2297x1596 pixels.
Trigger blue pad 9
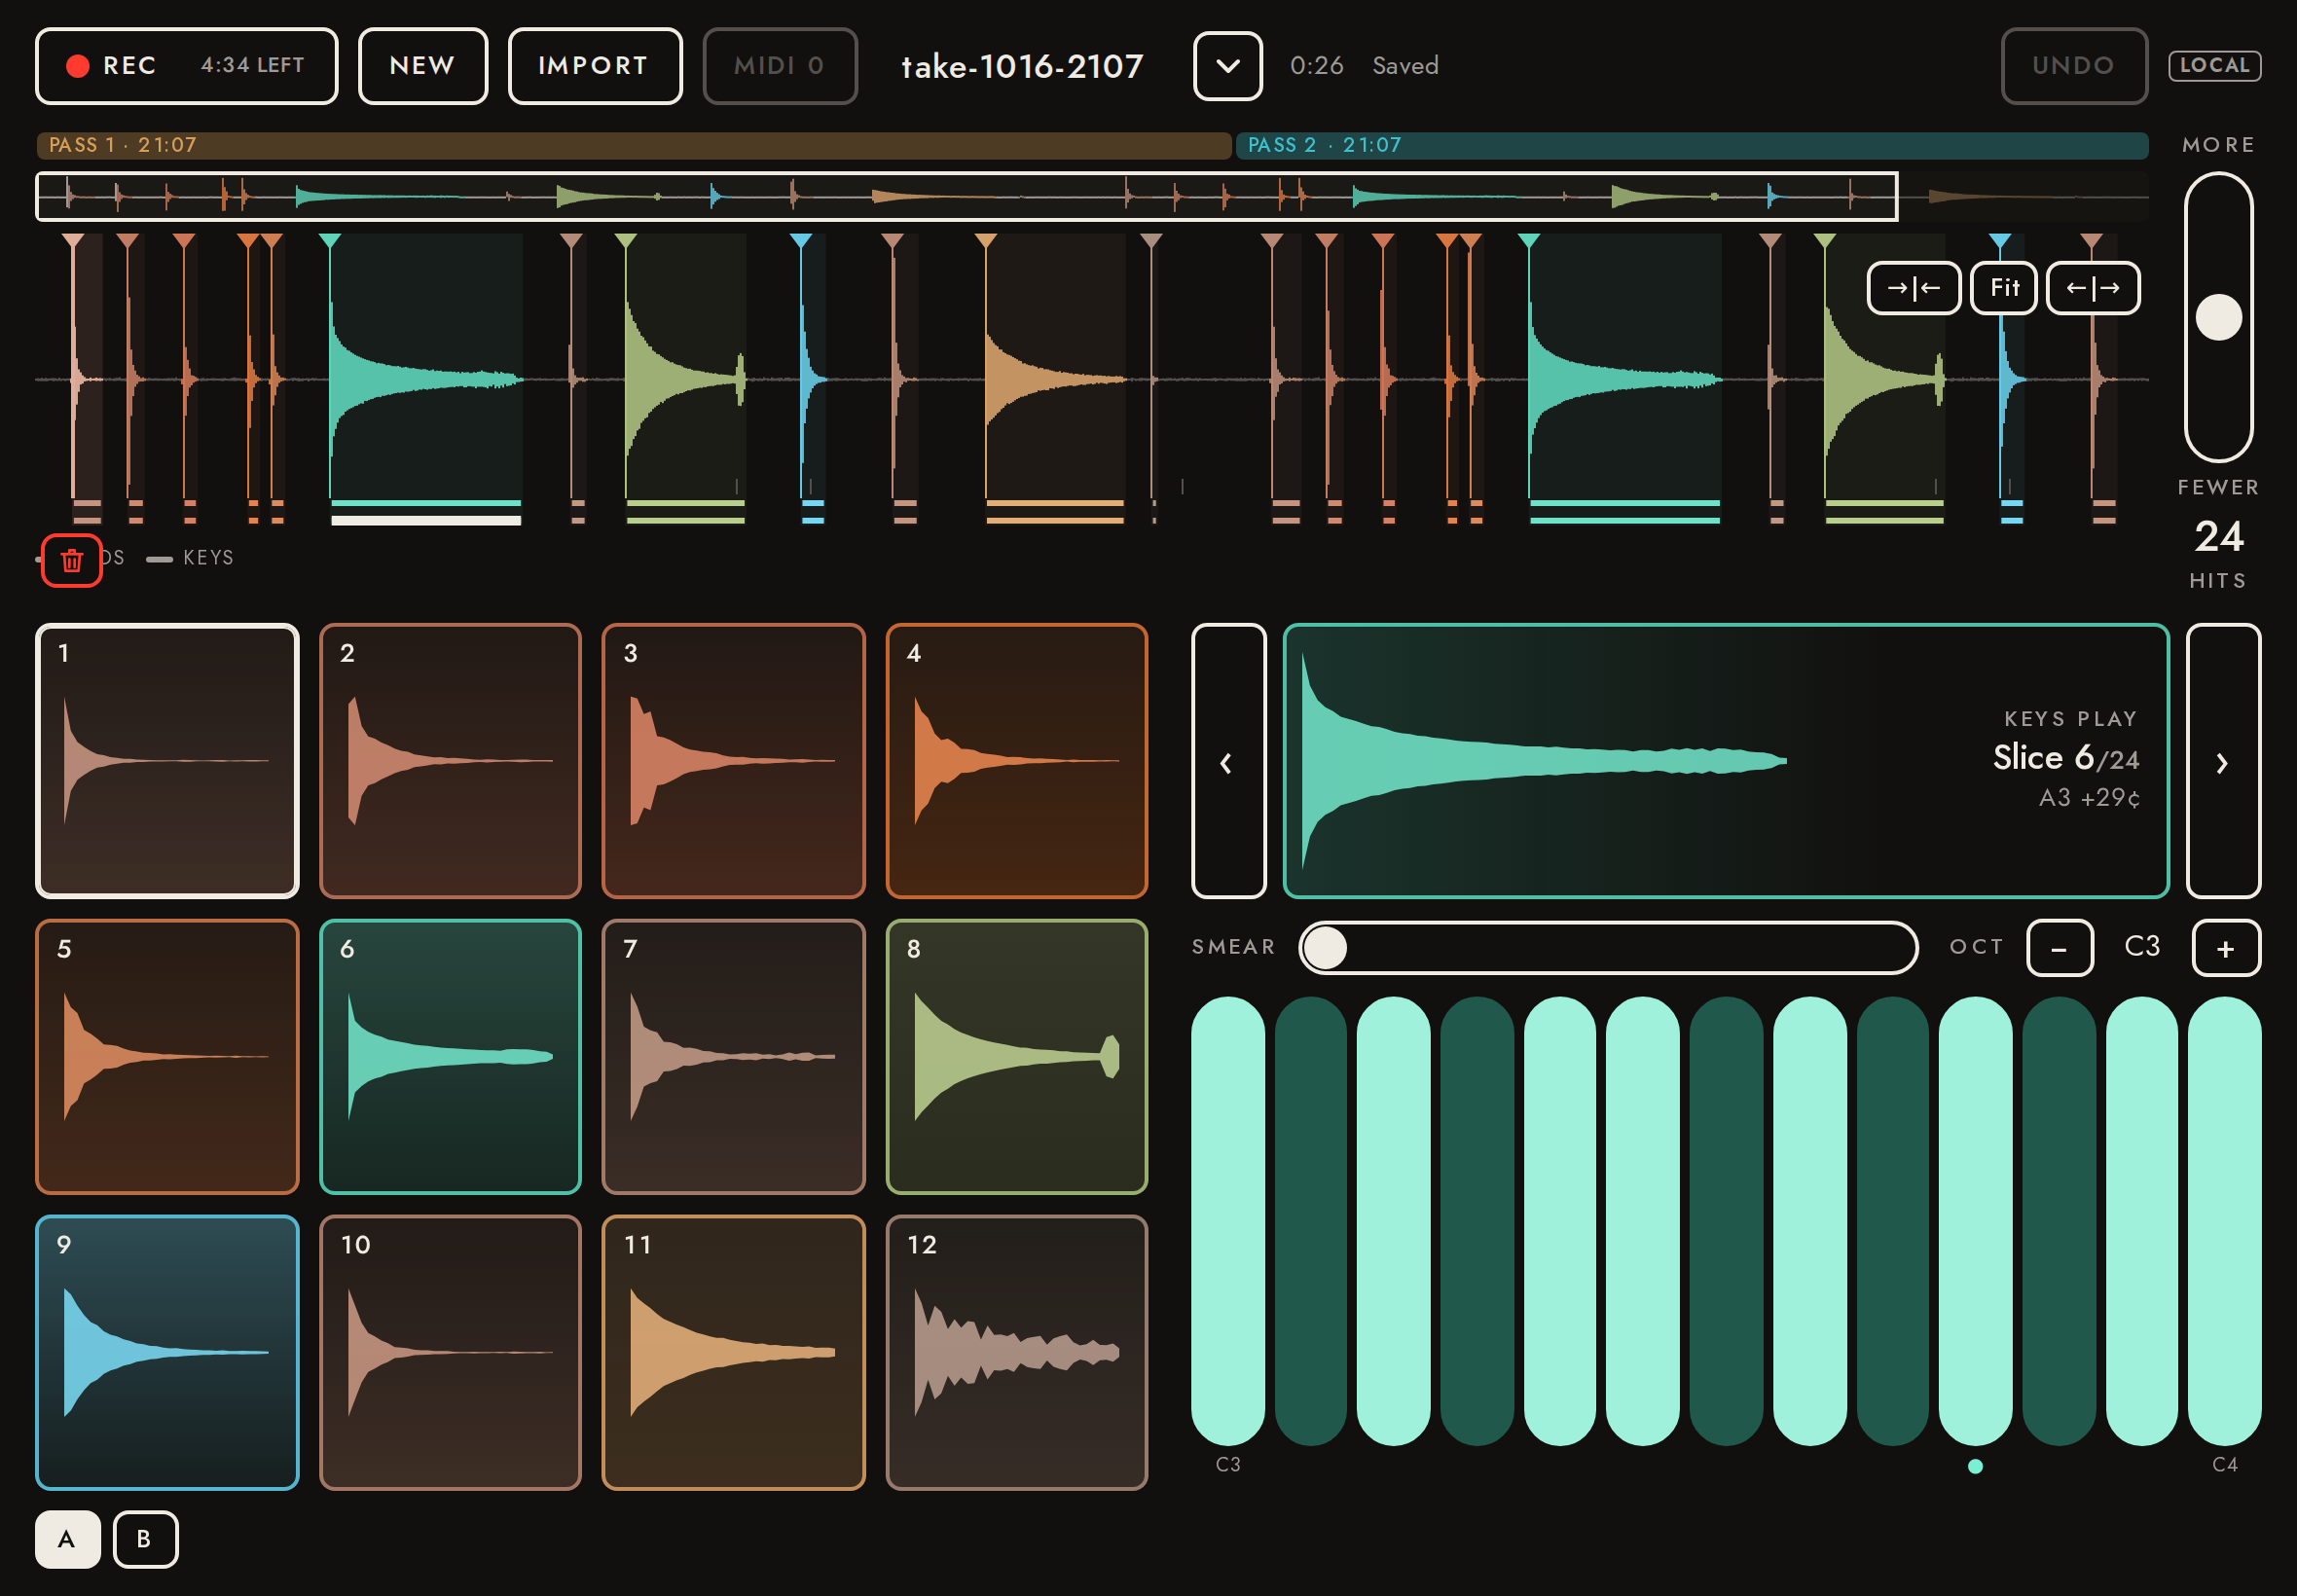167,1353
